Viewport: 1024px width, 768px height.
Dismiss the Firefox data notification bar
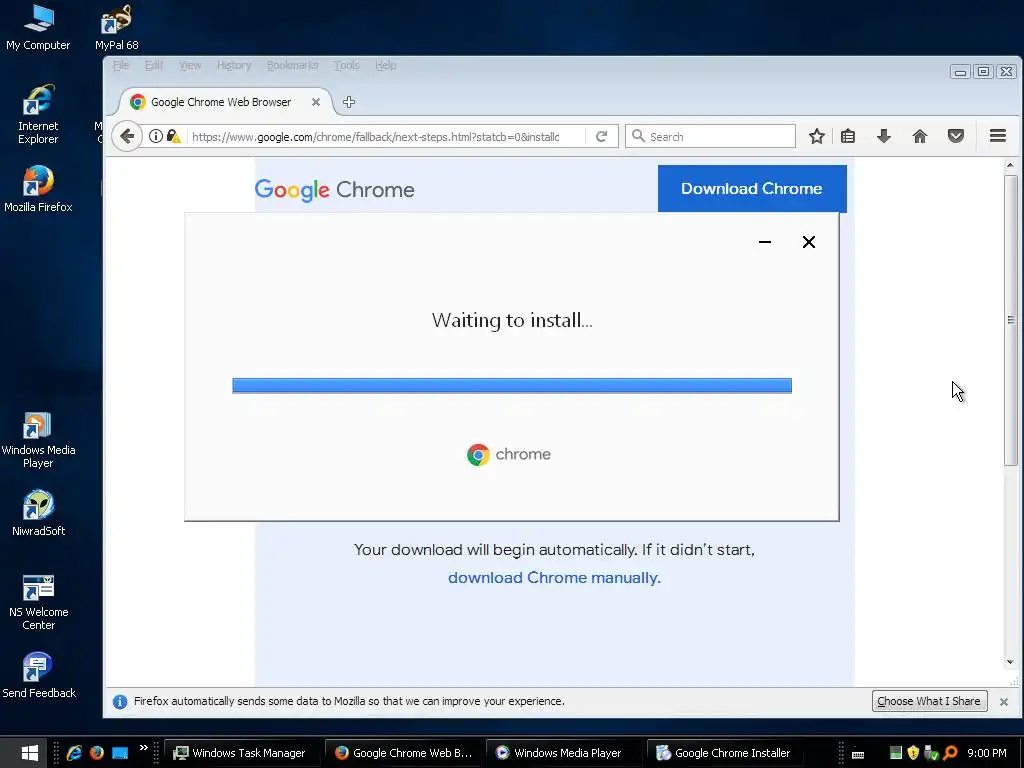1004,701
